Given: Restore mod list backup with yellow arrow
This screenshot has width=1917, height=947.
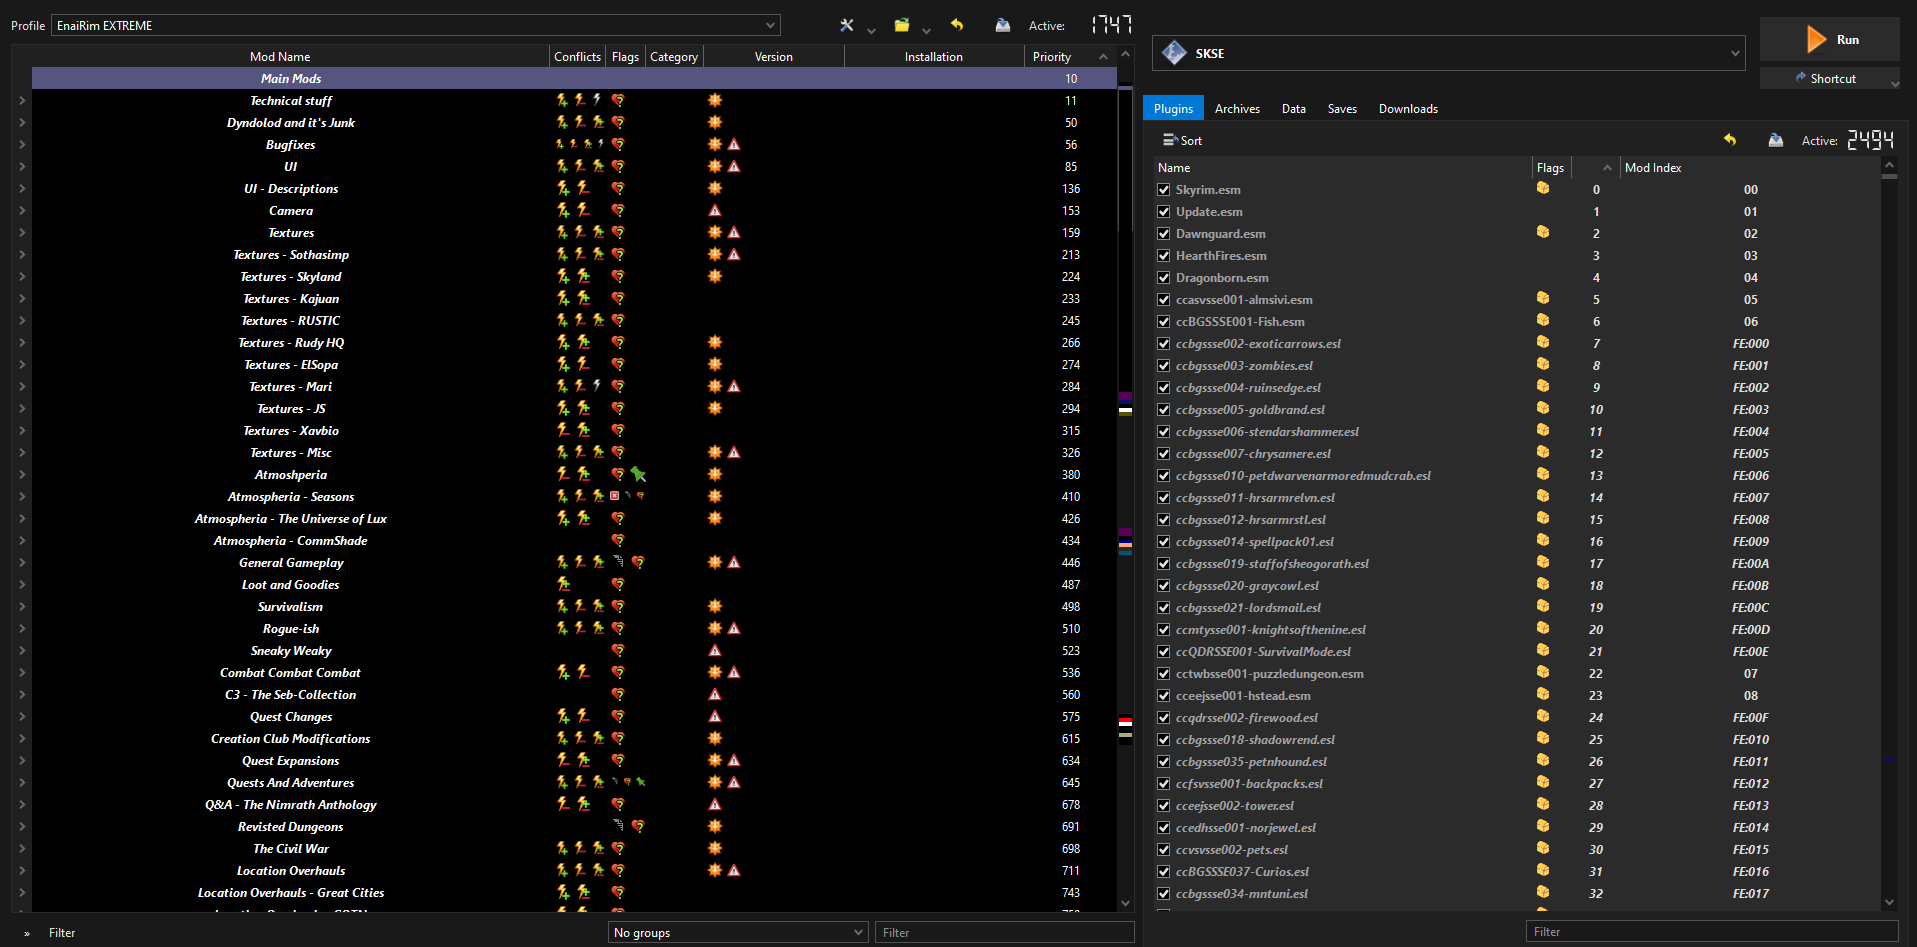Looking at the screenshot, I should [957, 26].
